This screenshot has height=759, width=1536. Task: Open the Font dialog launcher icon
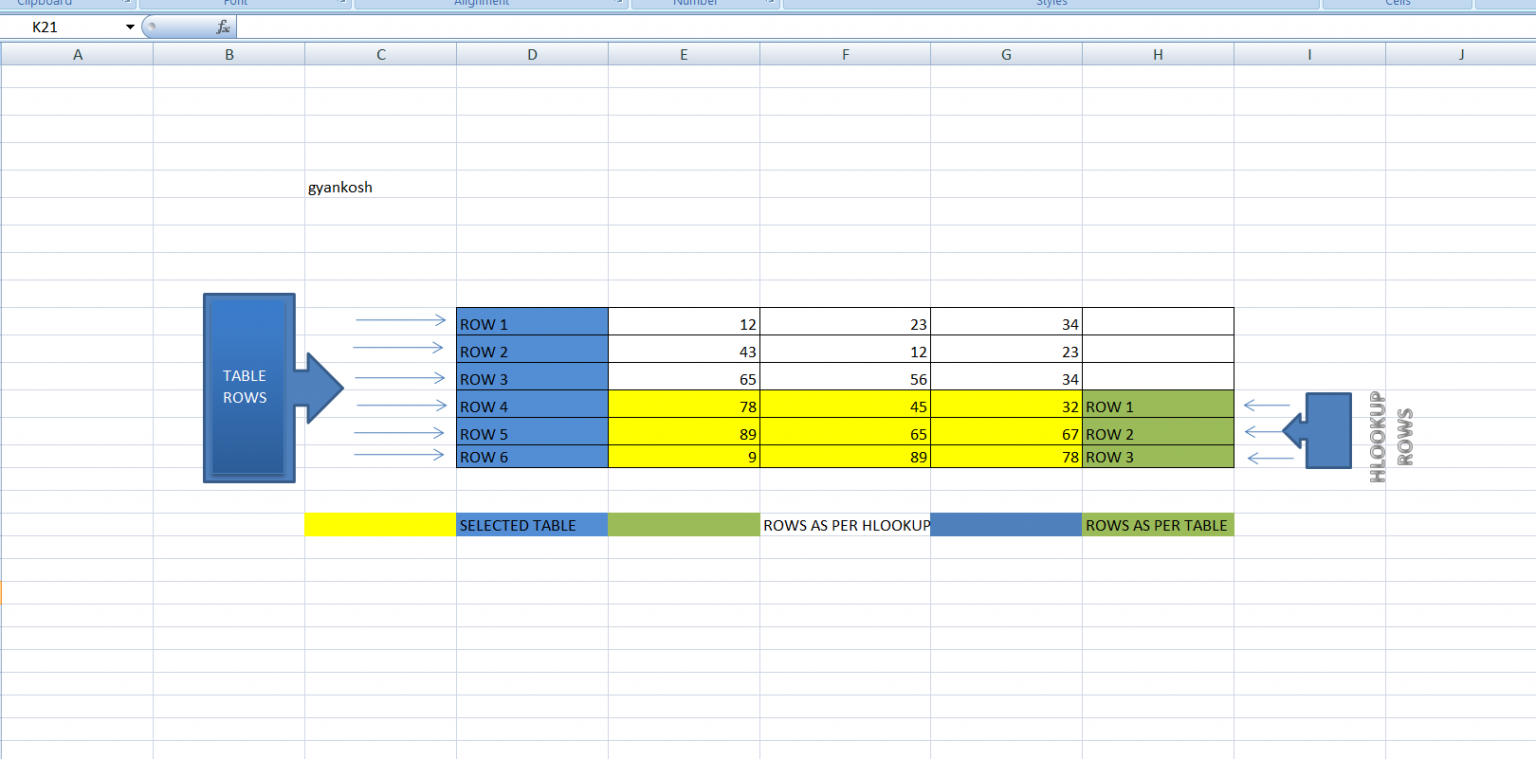point(341,3)
